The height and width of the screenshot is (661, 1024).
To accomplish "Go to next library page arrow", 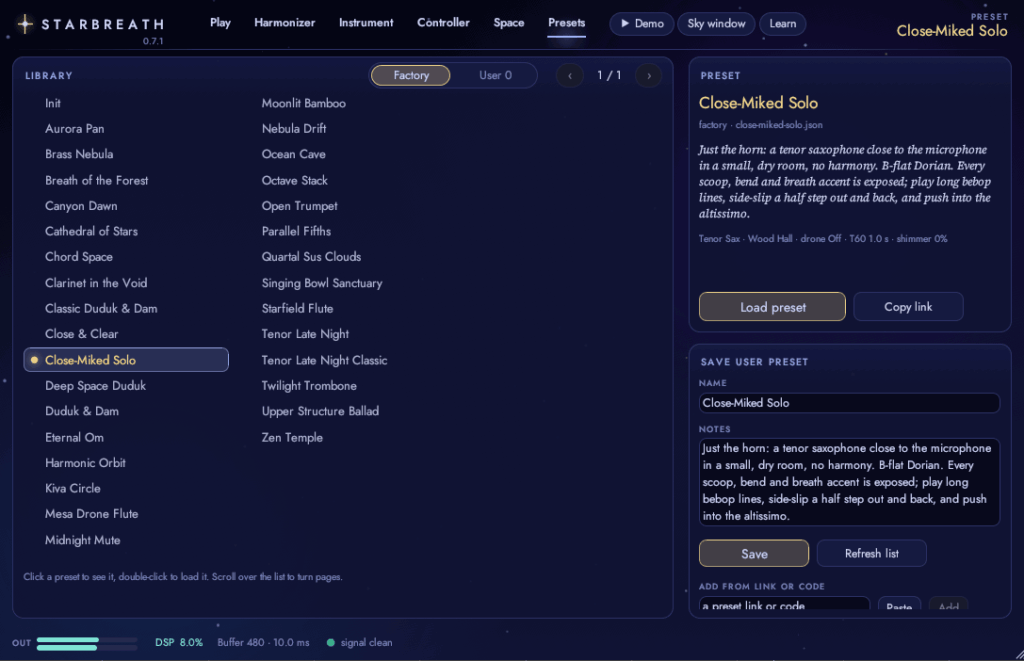I will (648, 76).
